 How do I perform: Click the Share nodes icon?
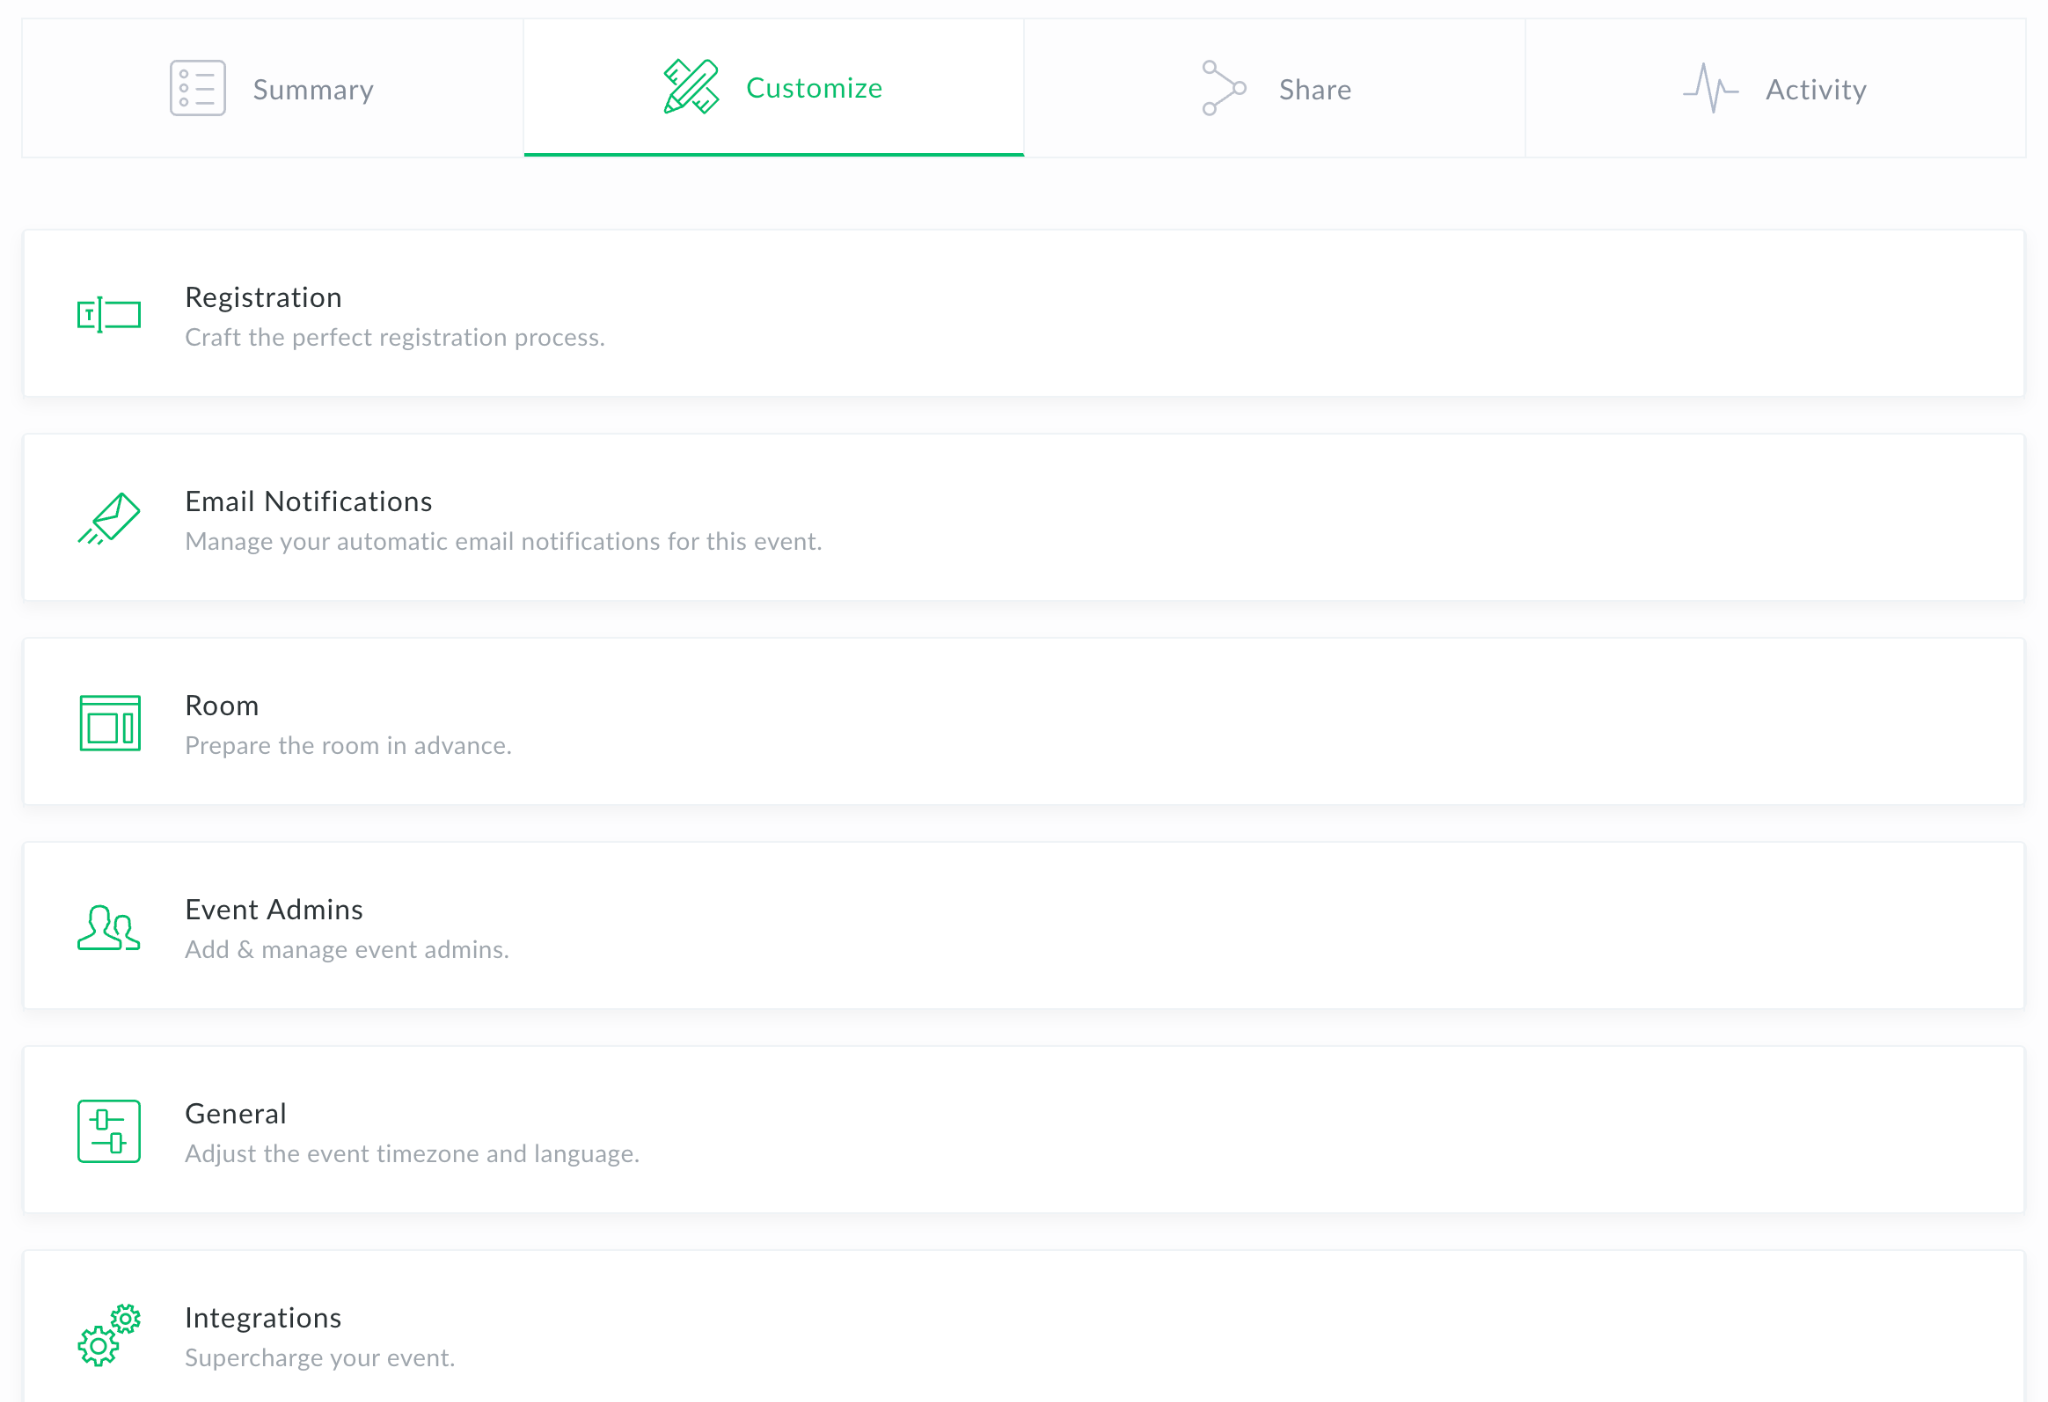1224,88
